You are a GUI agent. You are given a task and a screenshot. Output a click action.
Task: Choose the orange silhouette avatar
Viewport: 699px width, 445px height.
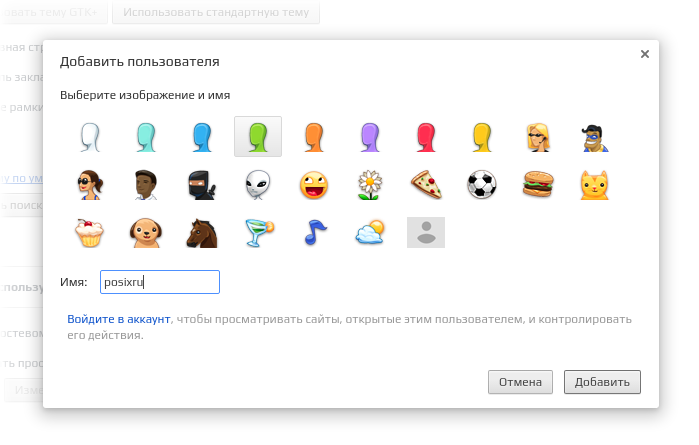tap(314, 137)
